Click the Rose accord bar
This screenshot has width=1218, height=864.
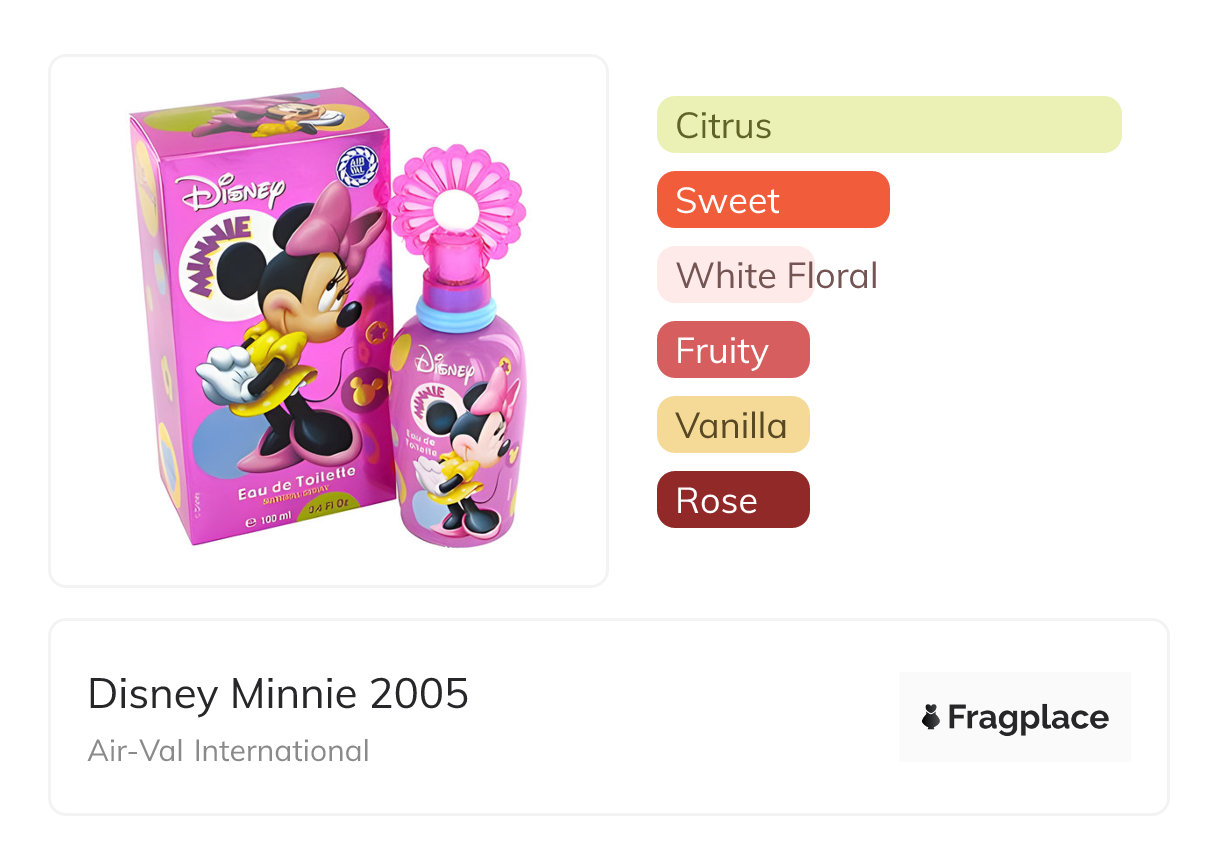(732, 500)
